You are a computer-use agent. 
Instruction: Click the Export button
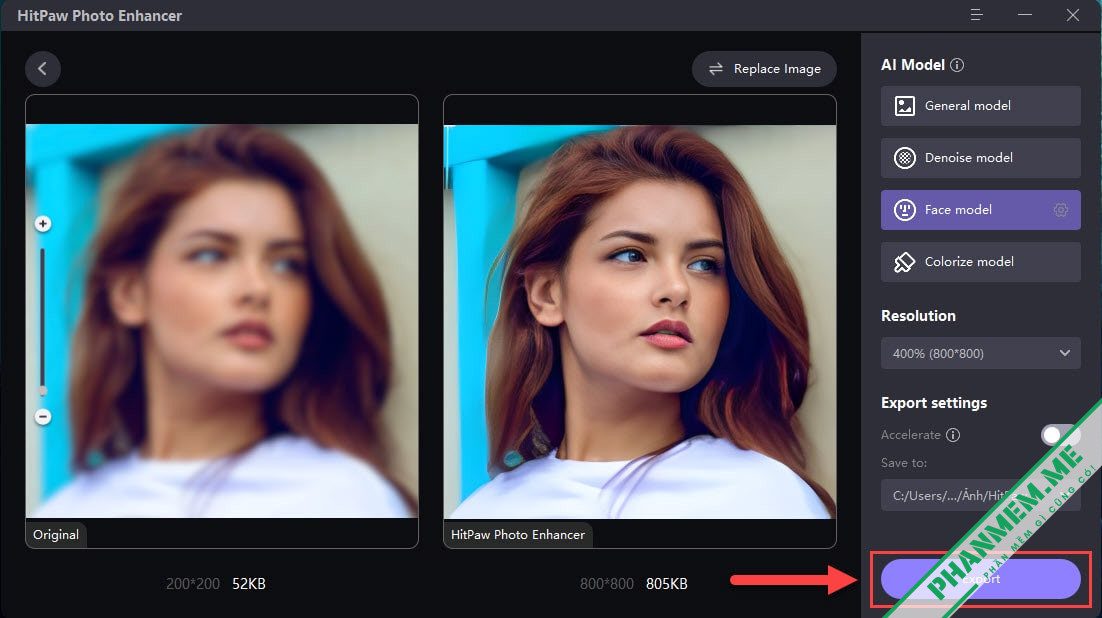[x=980, y=579]
